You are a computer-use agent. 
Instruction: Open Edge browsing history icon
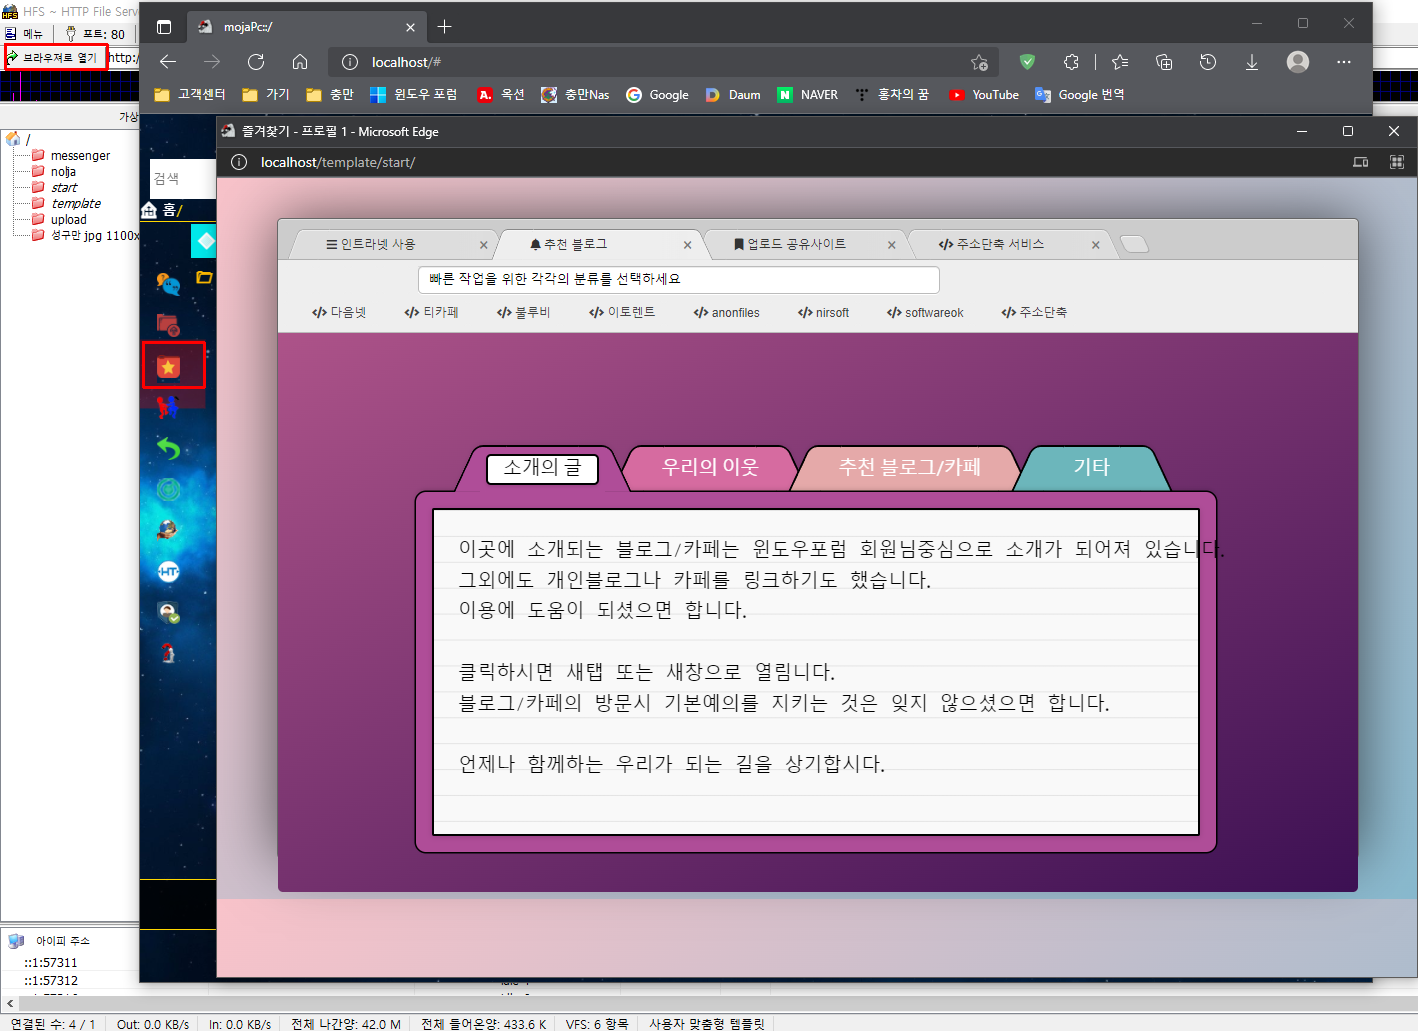1208,62
